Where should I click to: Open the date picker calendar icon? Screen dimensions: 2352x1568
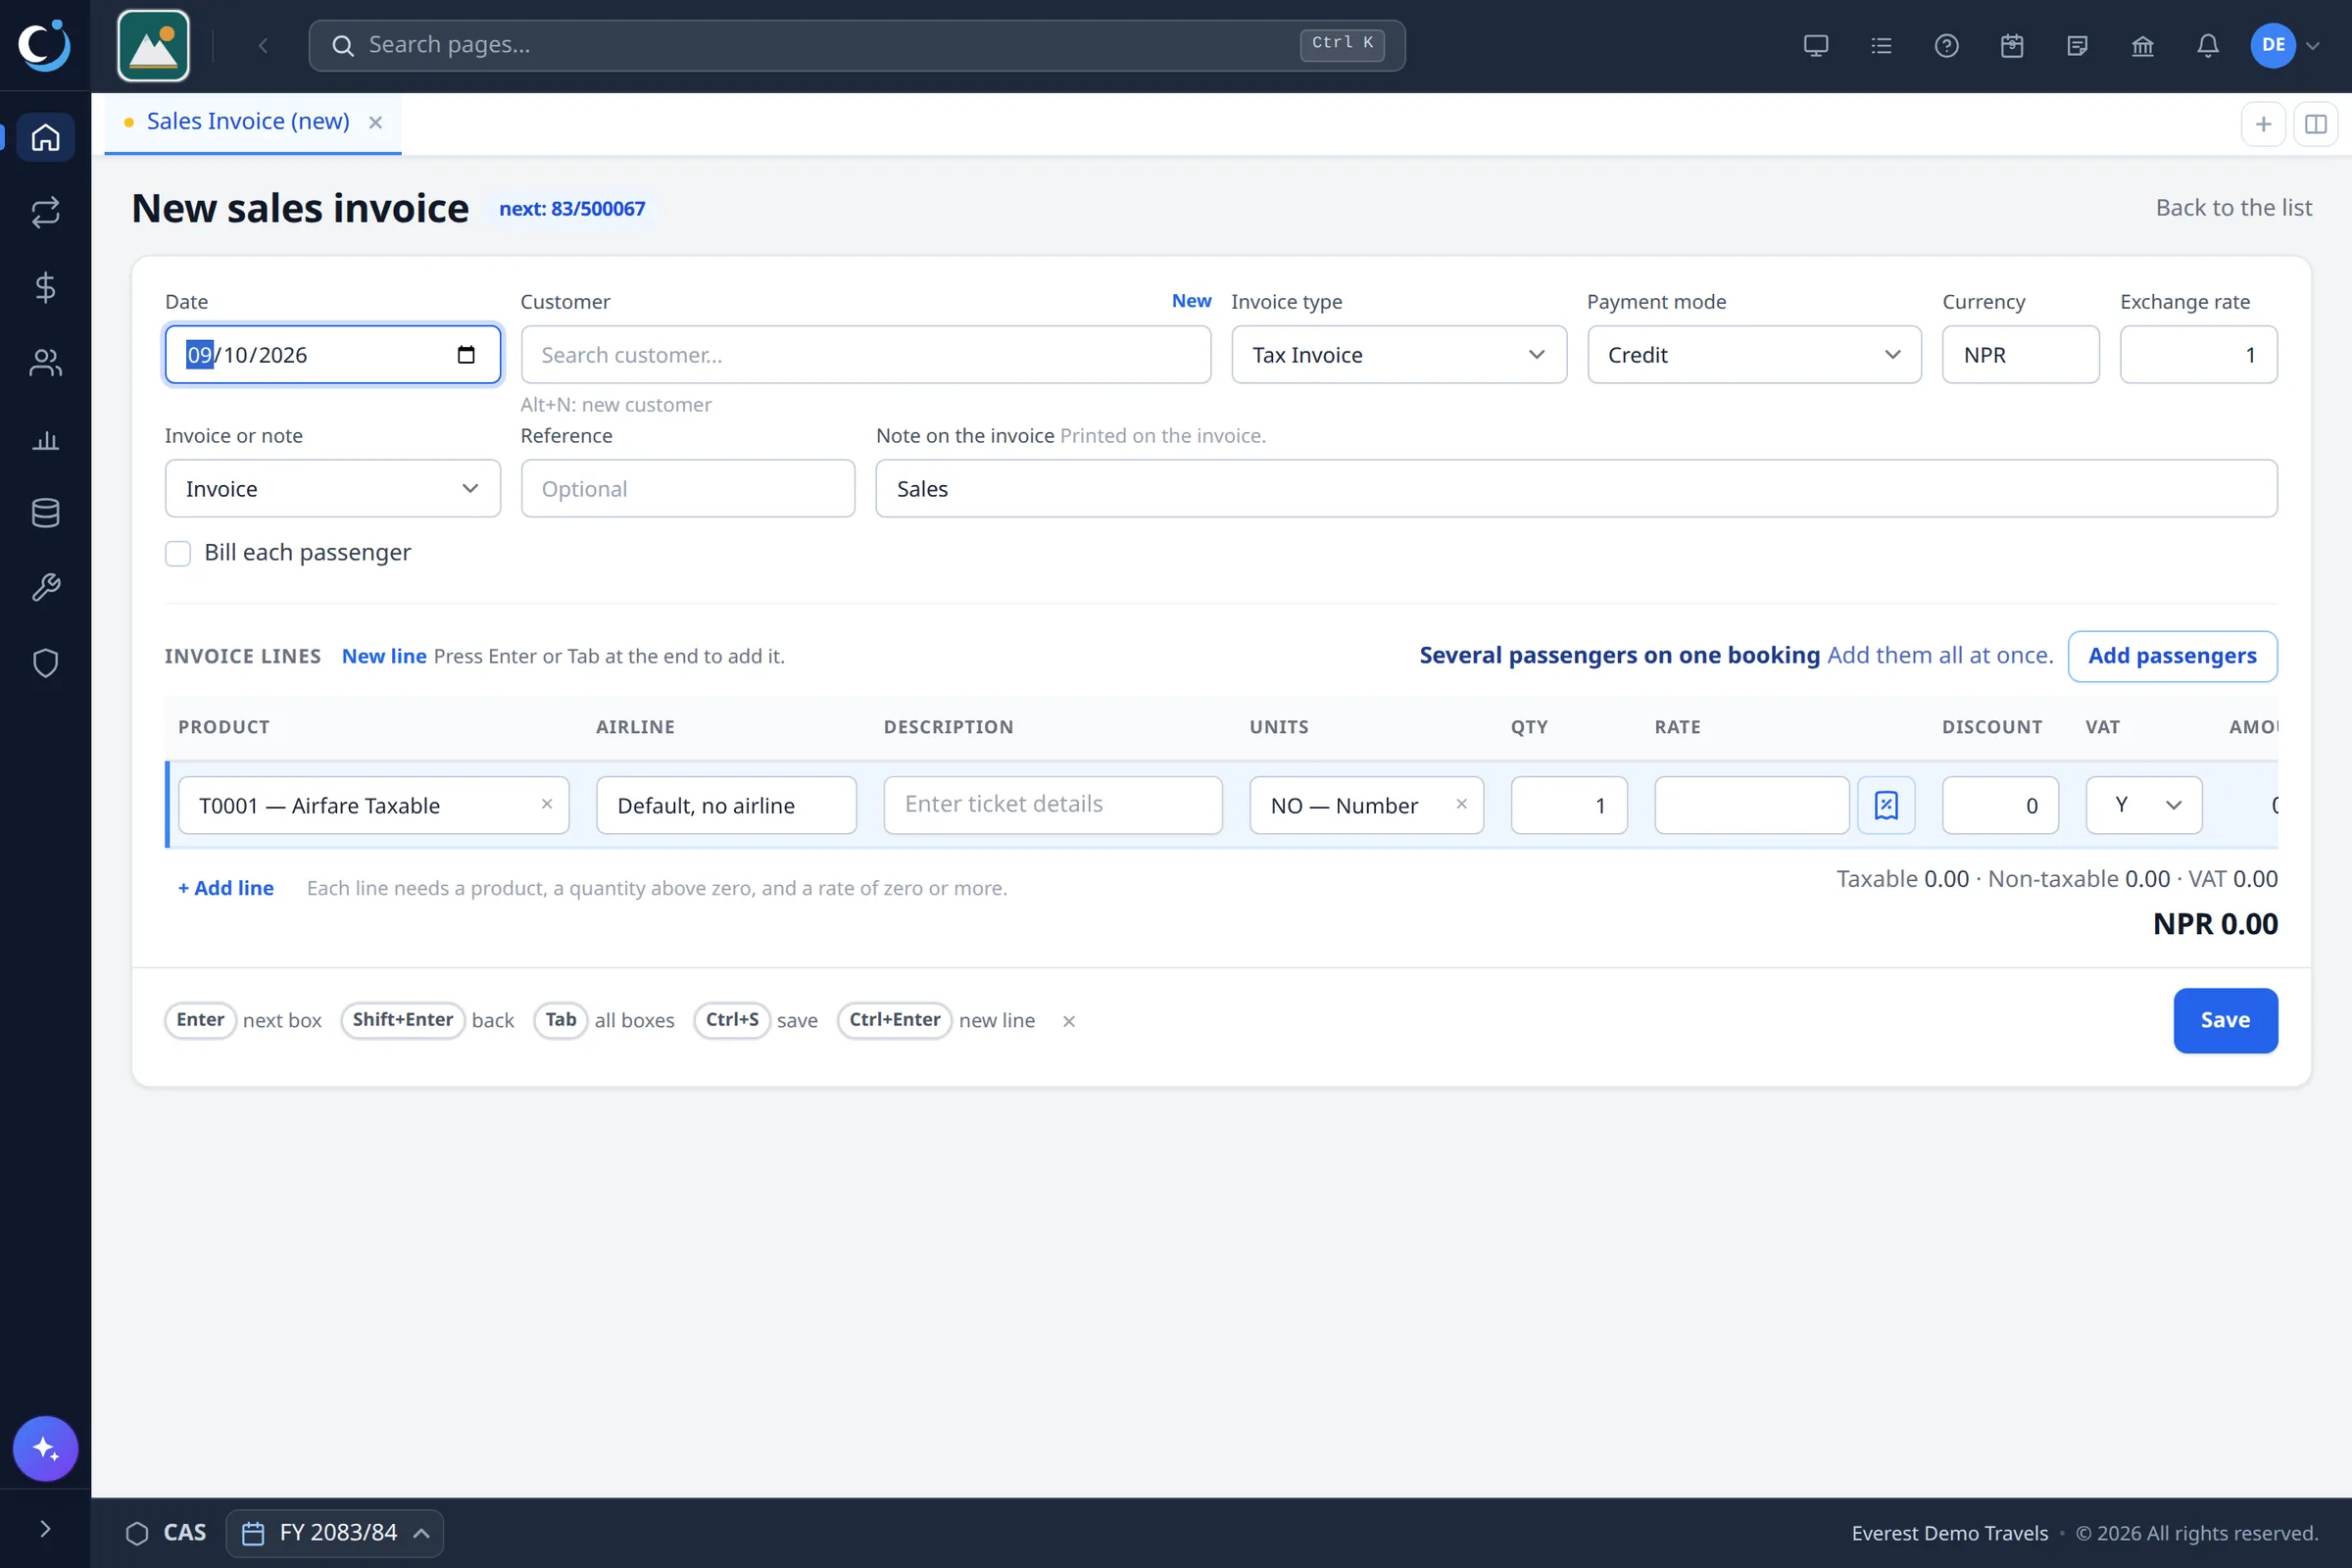[x=466, y=355]
